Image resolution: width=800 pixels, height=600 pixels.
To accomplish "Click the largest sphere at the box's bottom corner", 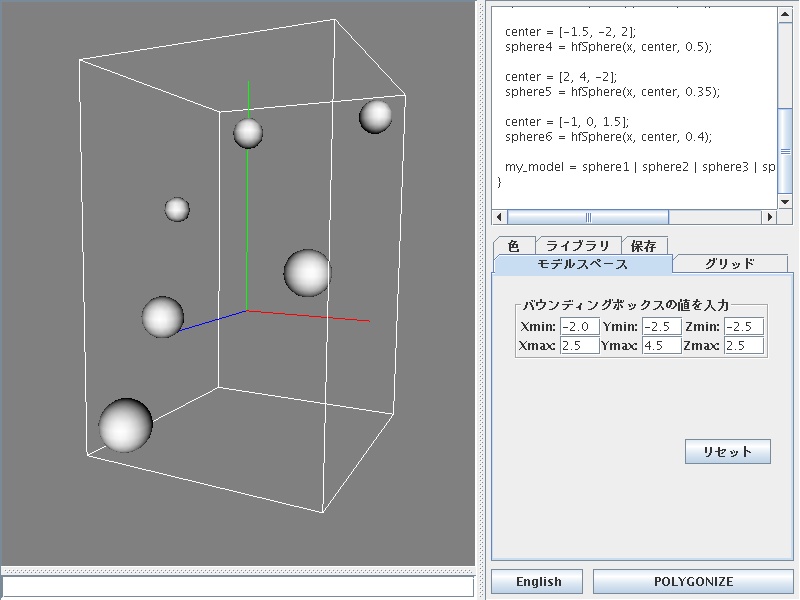I will tap(126, 426).
